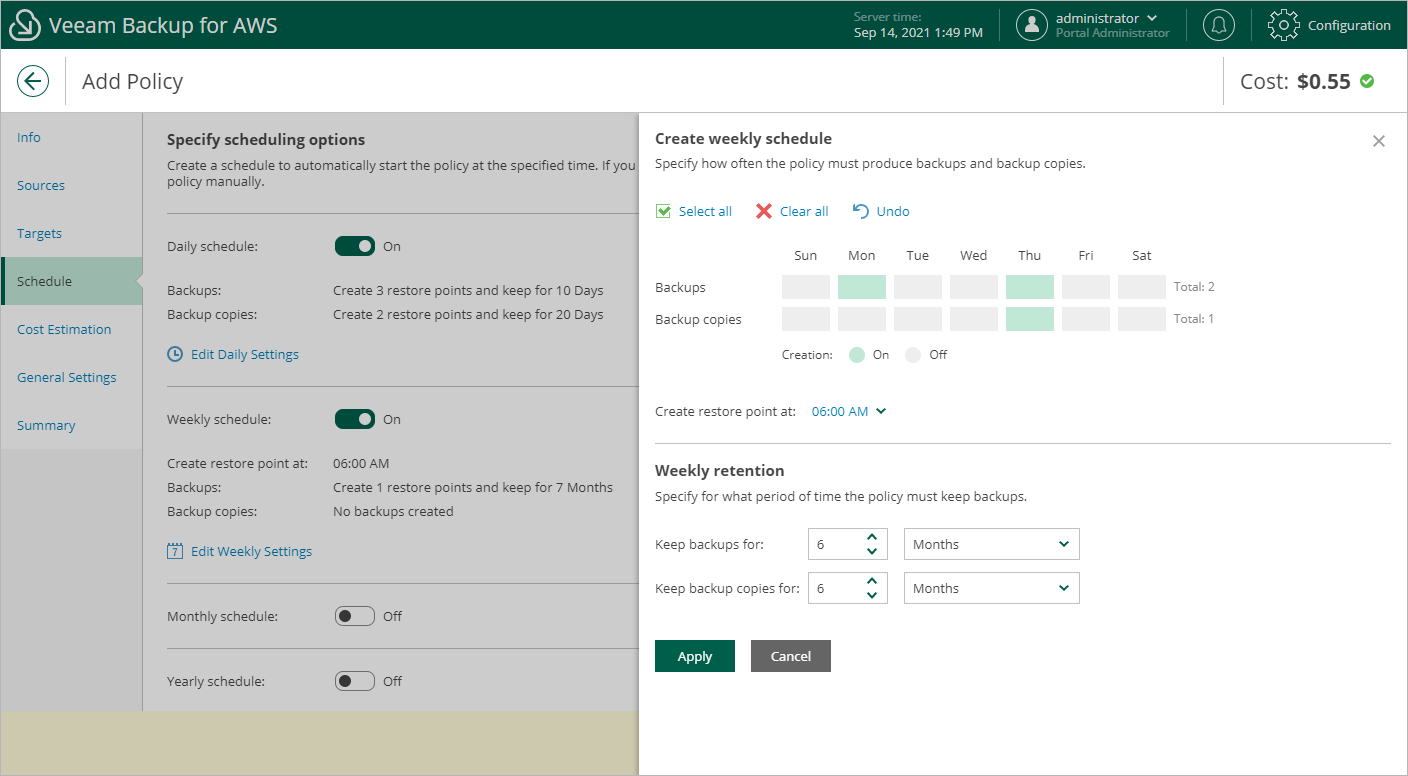1408x776 pixels.
Task: Toggle Backups cell for Saturday
Action: click(1142, 287)
